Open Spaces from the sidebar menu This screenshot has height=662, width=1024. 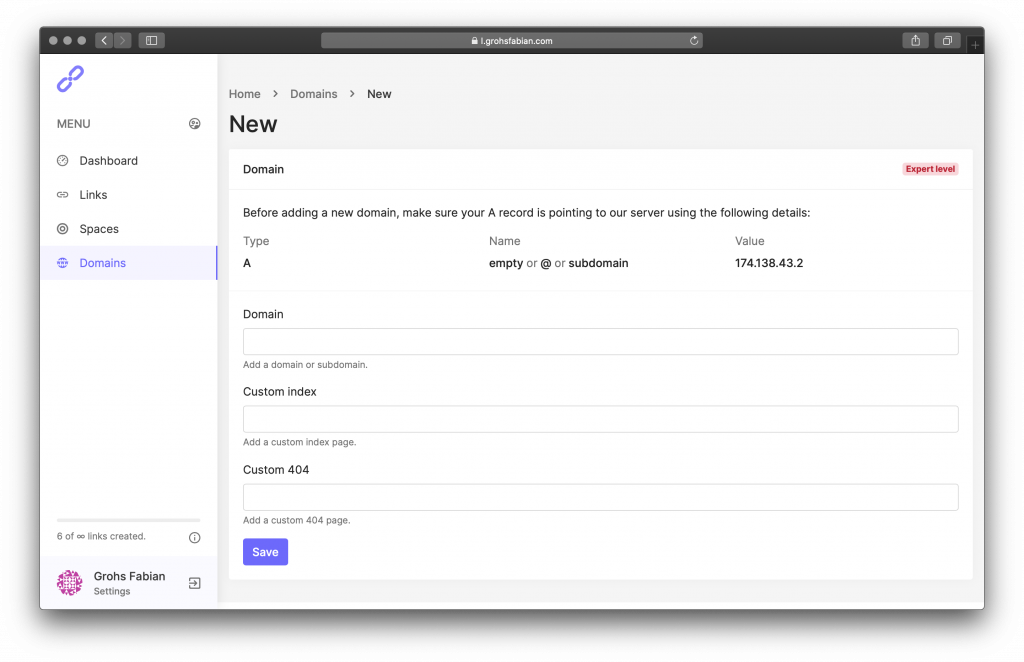(129, 229)
